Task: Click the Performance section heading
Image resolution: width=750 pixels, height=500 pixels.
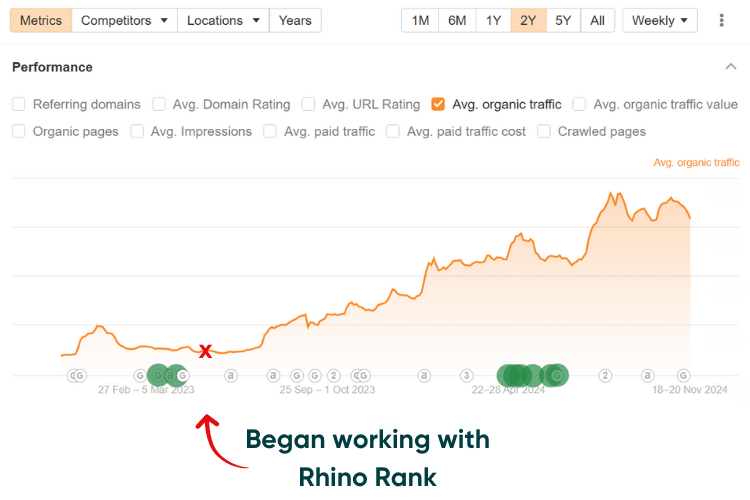Action: (52, 67)
